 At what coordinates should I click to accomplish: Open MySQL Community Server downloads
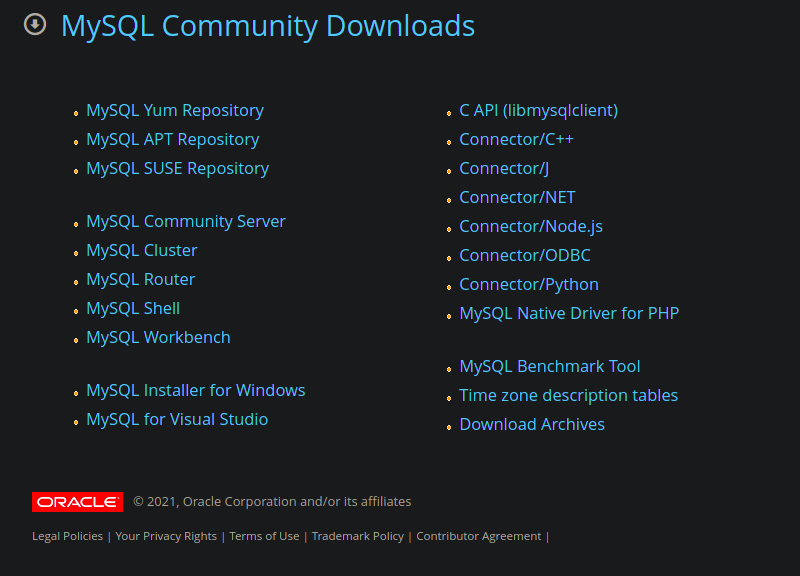tap(186, 222)
